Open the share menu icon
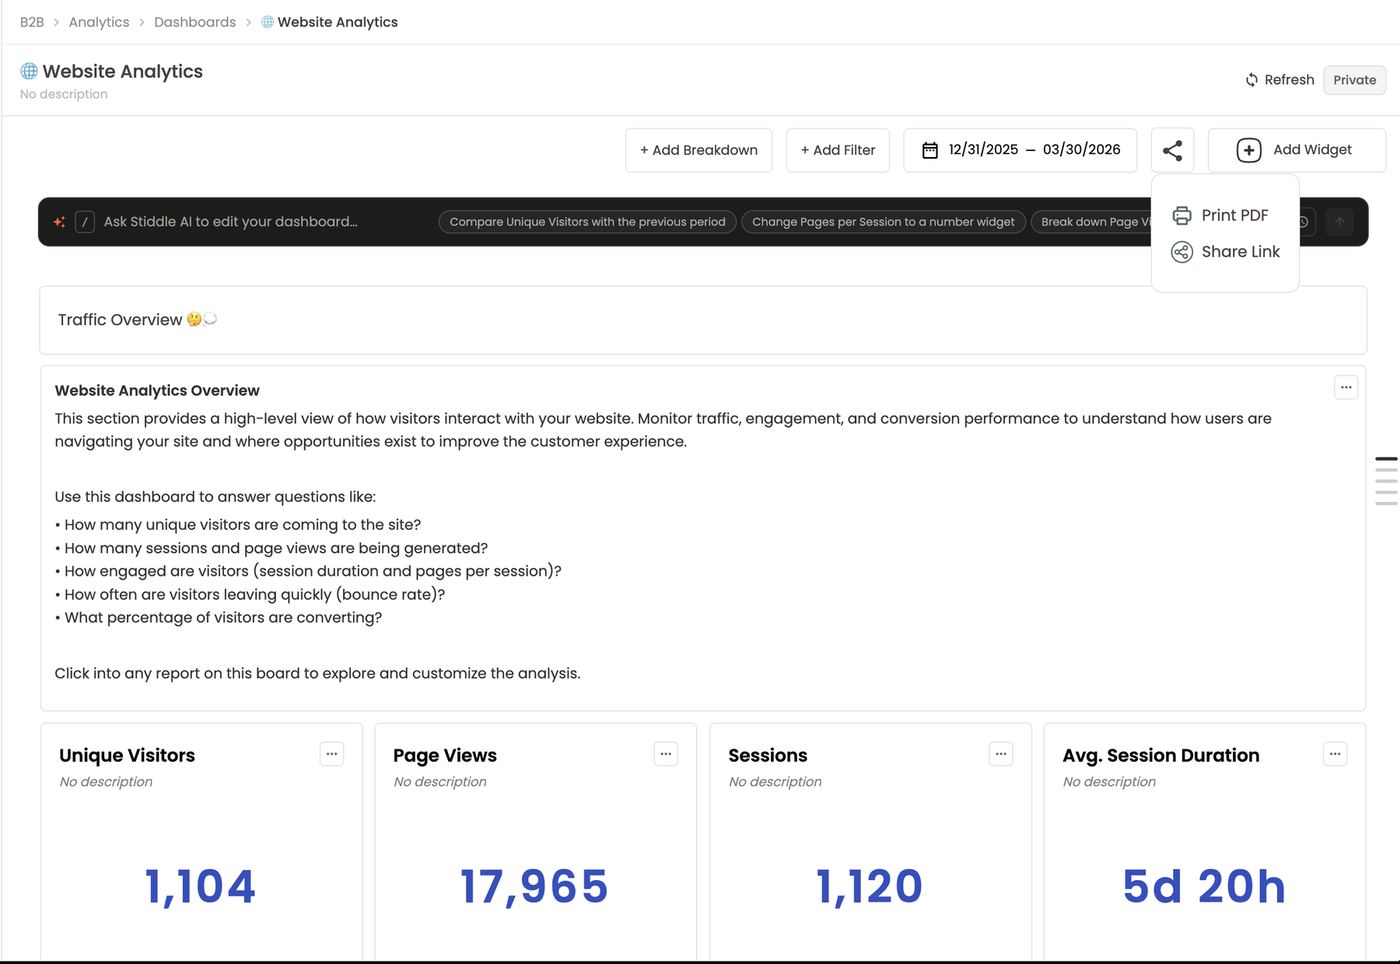 click(1172, 150)
